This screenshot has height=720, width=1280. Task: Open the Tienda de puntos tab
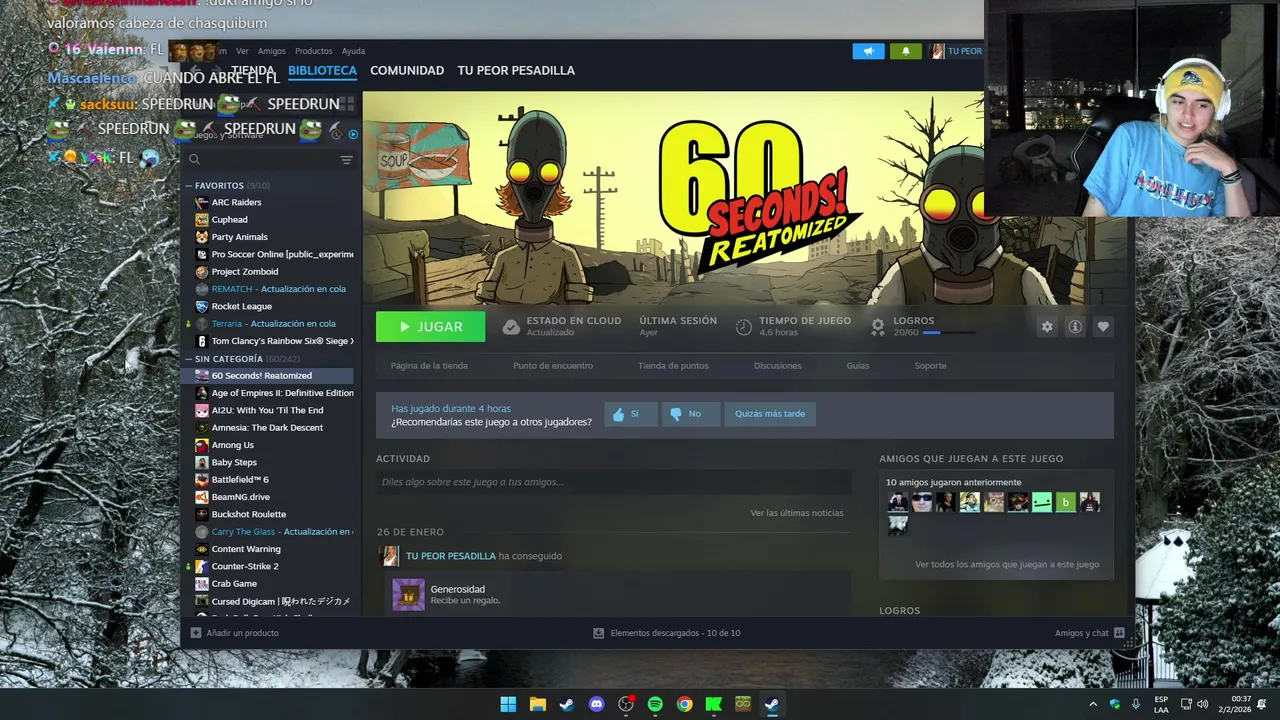coord(673,366)
